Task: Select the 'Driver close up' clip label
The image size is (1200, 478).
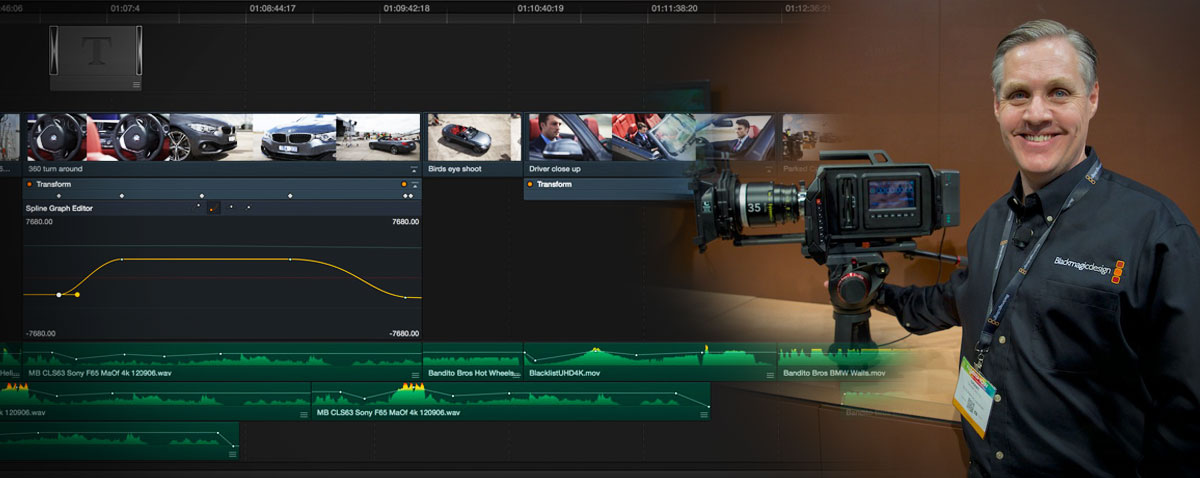Action: pos(555,169)
